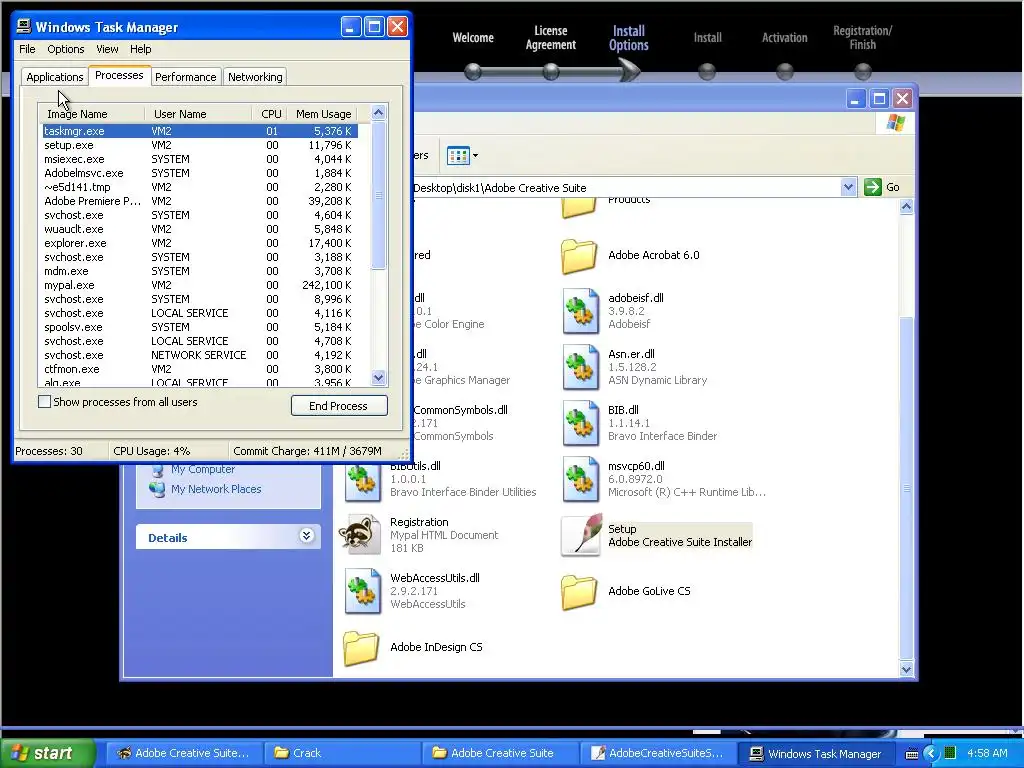Select the adobeisf.dll file icon
1024x768 pixels.
click(x=581, y=311)
